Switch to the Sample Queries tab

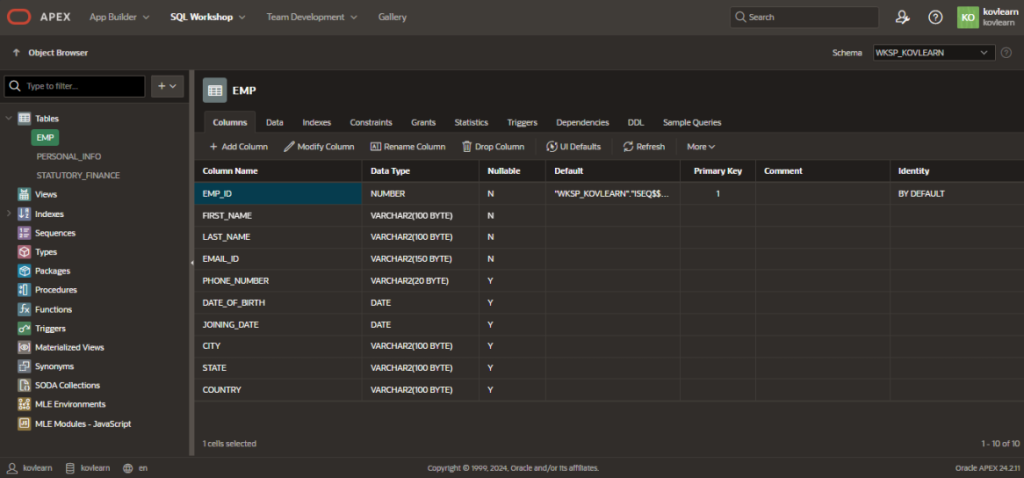[692, 122]
